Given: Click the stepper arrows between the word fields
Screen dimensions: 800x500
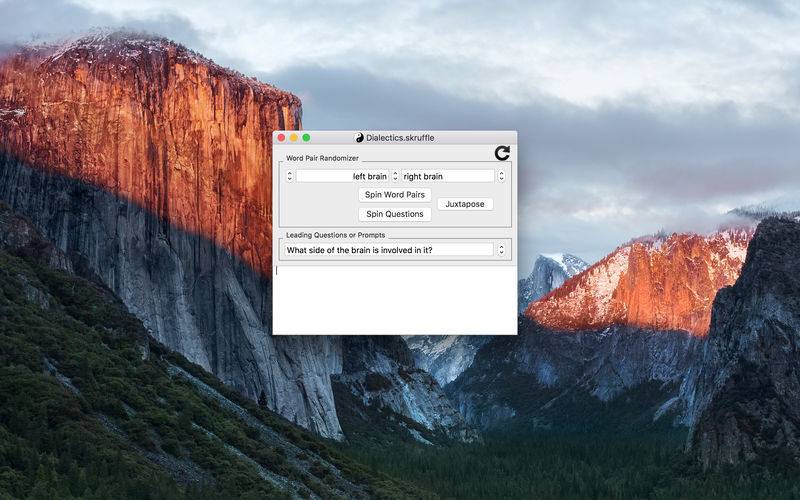Looking at the screenshot, I should tap(395, 177).
